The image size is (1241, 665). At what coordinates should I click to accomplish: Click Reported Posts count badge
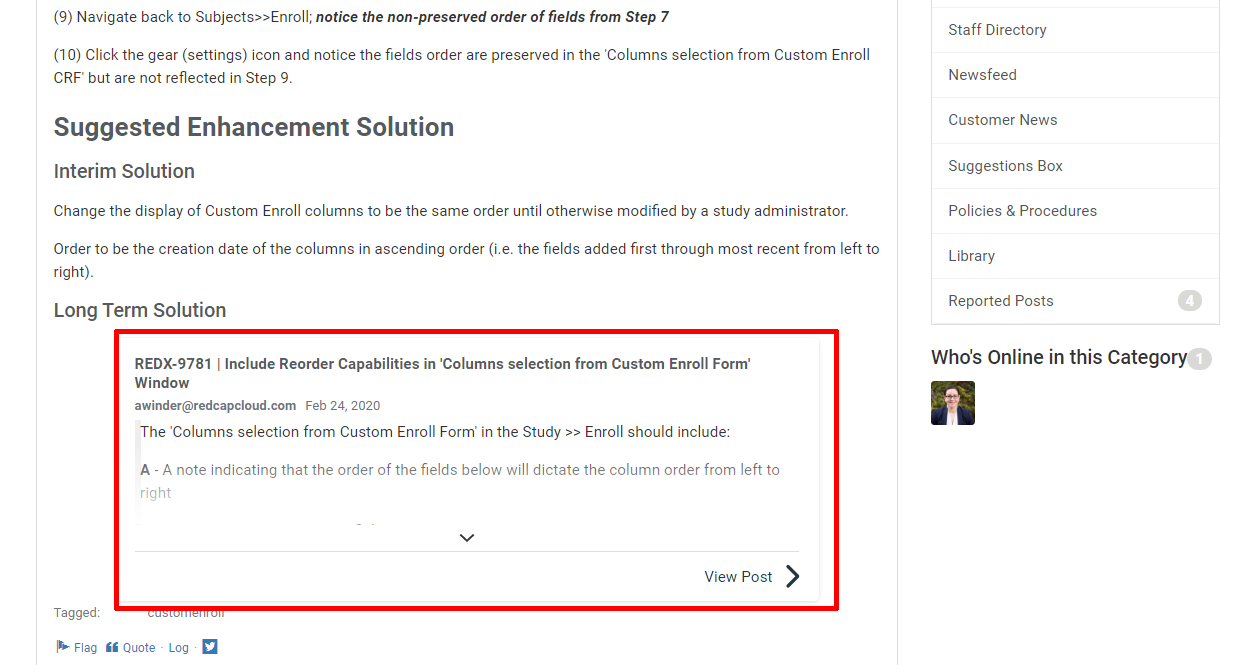coord(1189,301)
